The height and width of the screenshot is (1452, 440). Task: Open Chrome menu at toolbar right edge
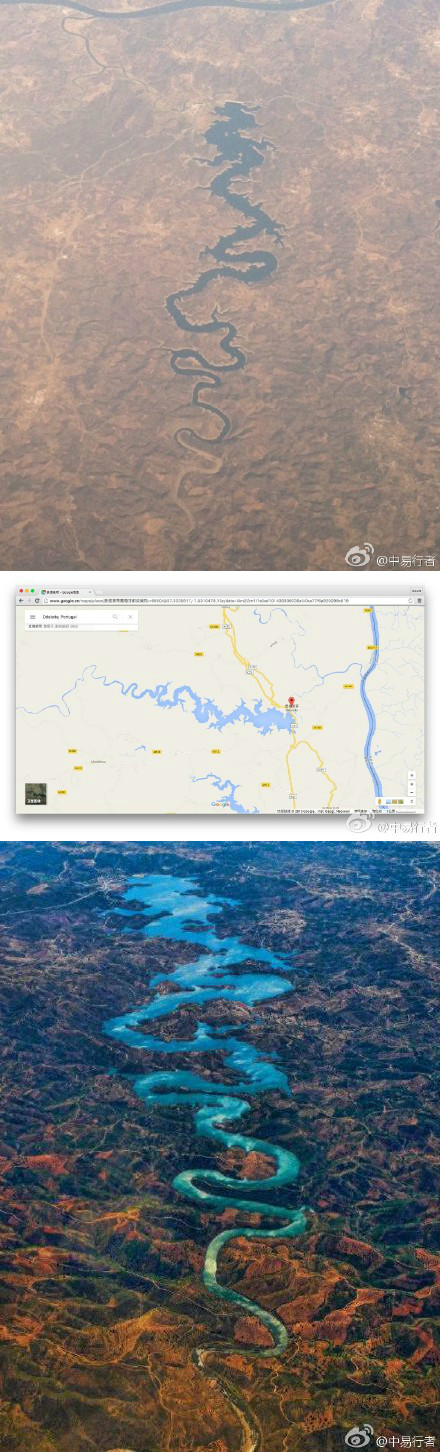point(419,601)
